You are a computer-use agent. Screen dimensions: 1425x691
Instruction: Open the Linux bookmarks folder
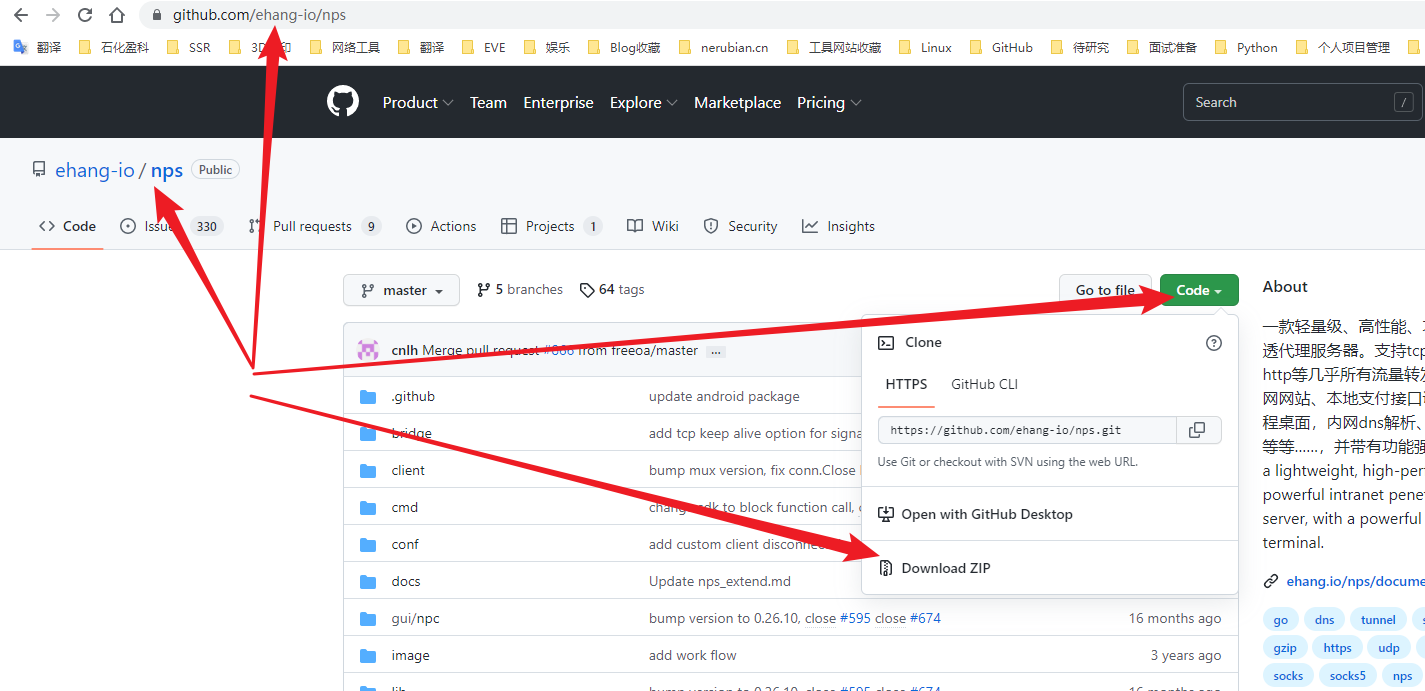pyautogui.click(x=926, y=47)
